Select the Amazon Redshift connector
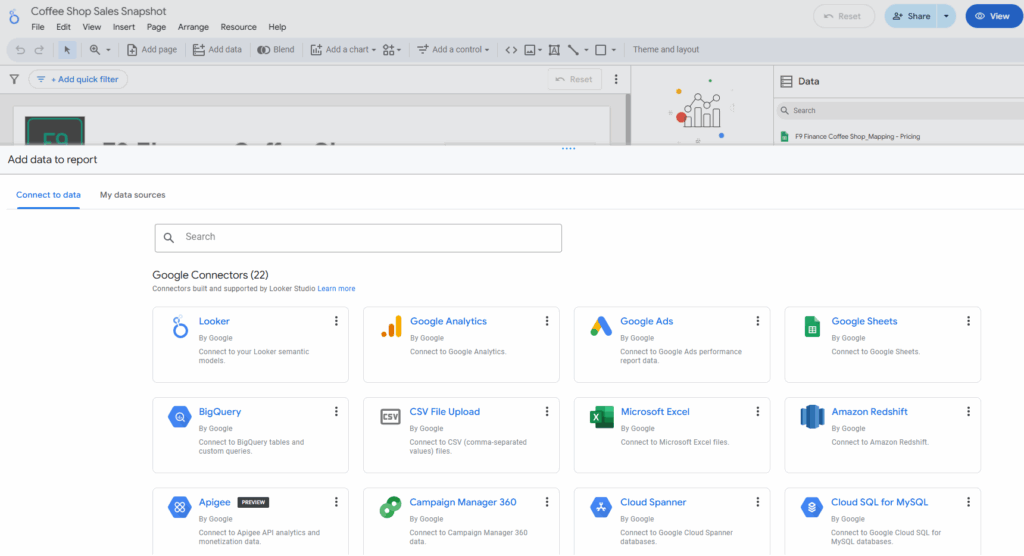1024x556 pixels. tap(883, 435)
